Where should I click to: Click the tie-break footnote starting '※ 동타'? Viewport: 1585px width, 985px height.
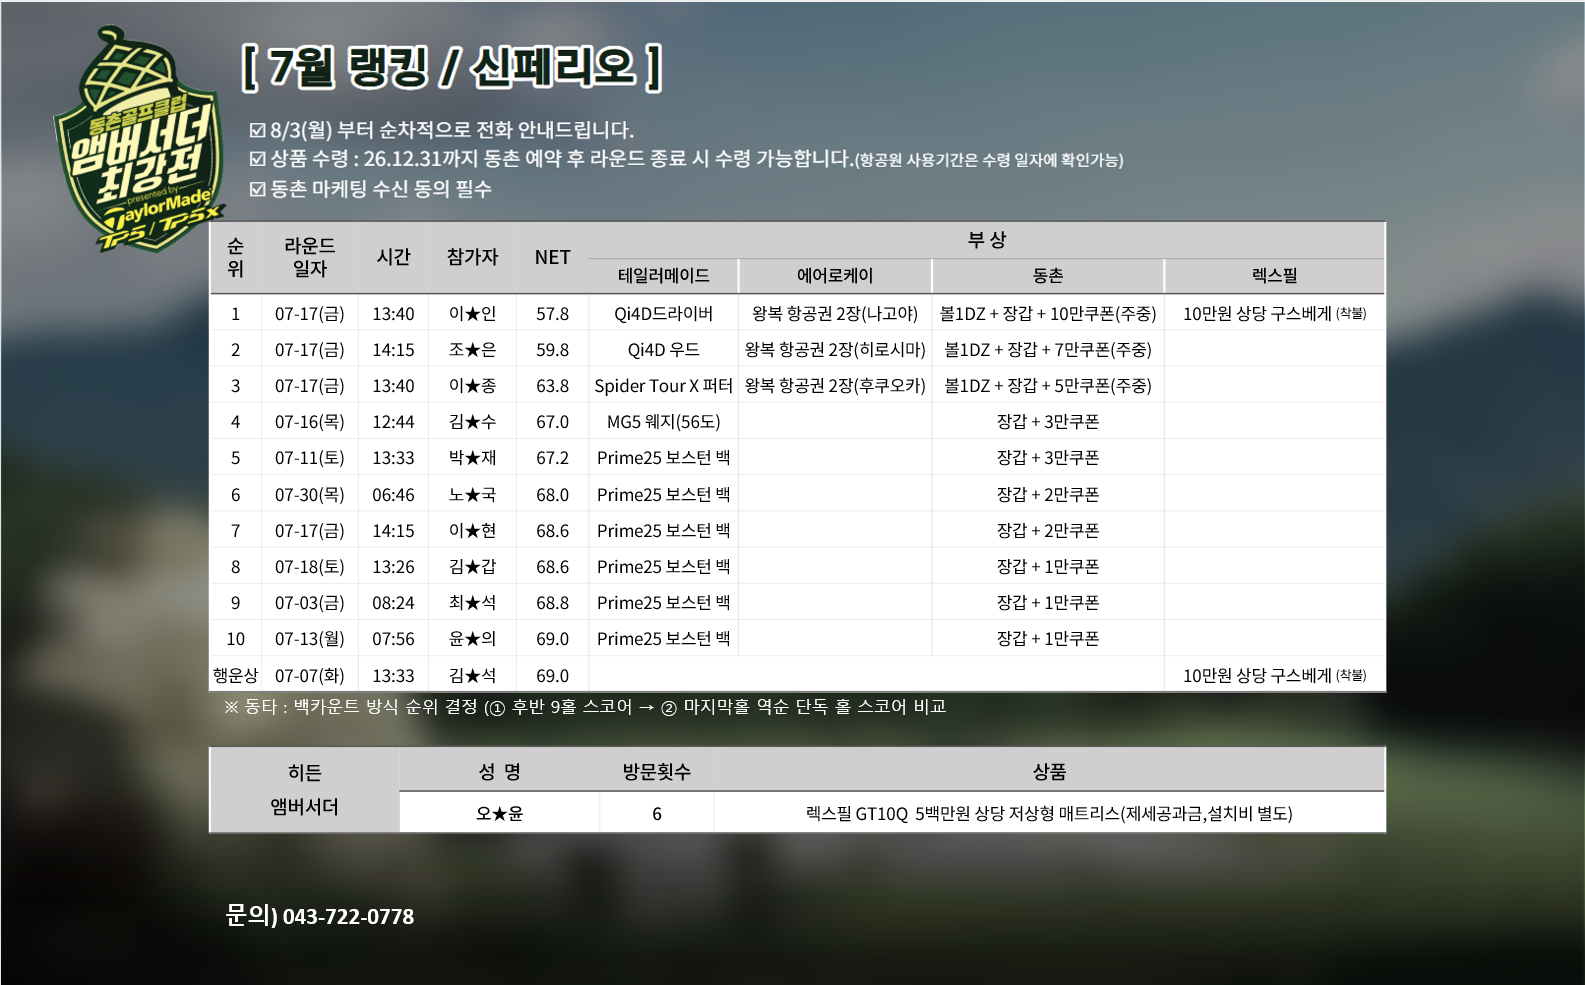[585, 707]
